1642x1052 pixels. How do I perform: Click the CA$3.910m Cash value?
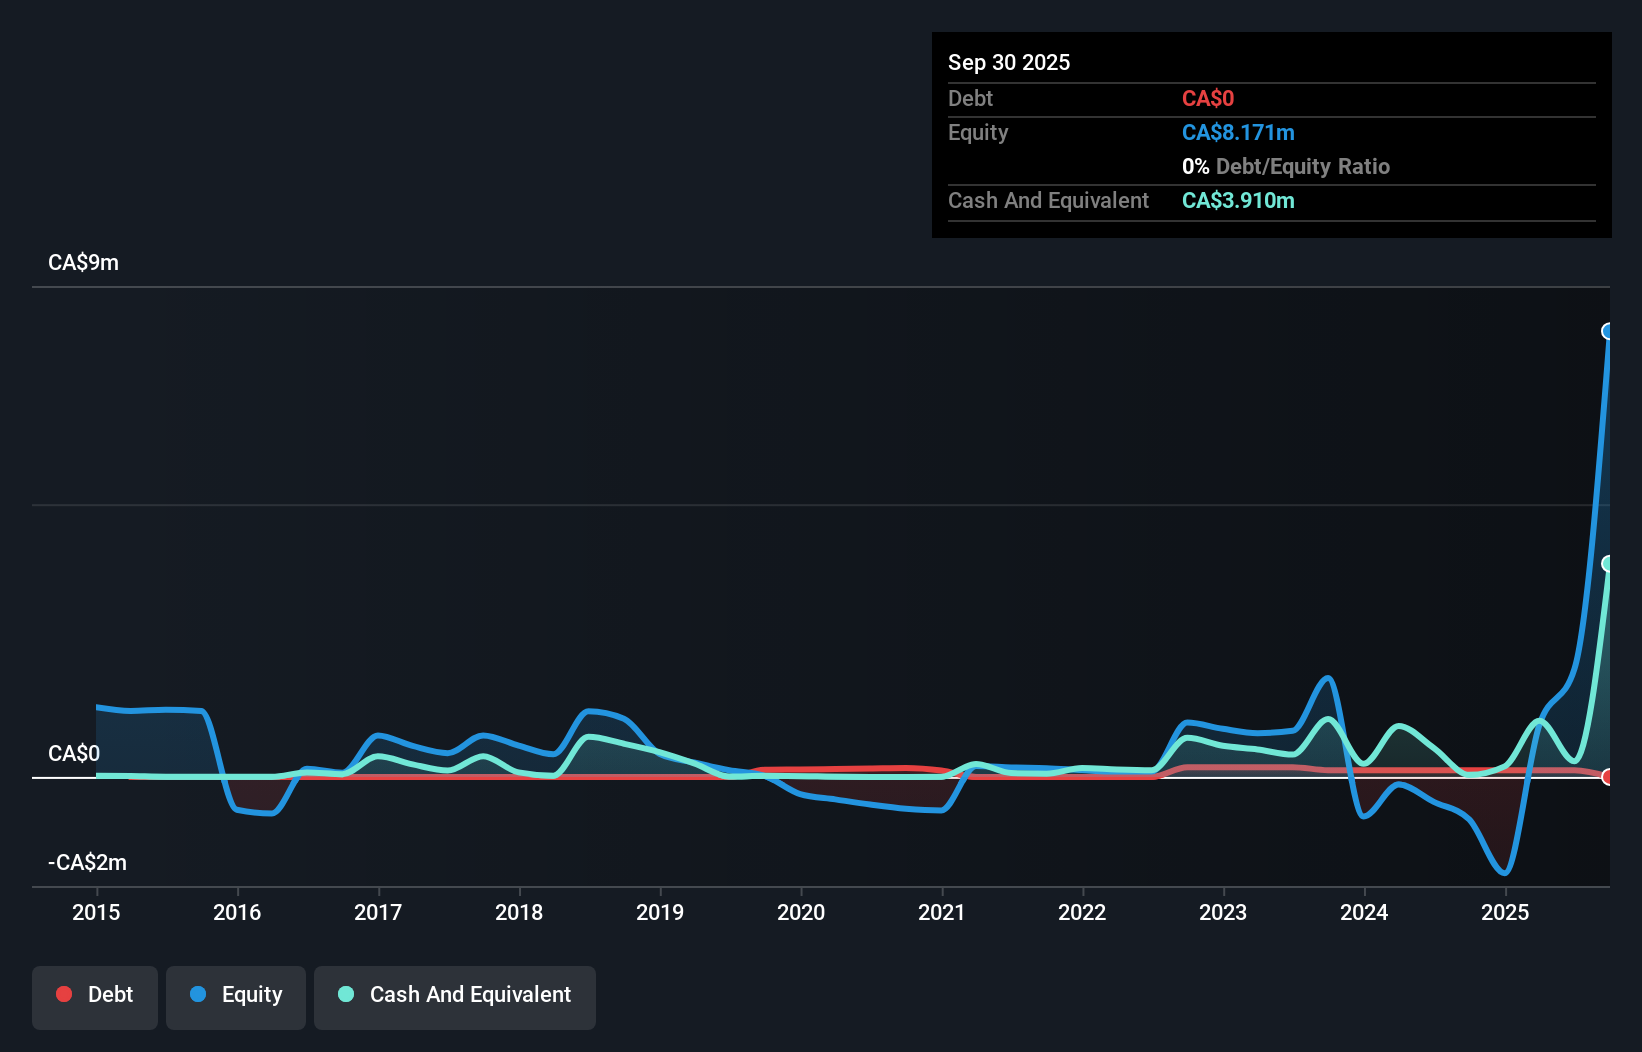tap(1238, 200)
